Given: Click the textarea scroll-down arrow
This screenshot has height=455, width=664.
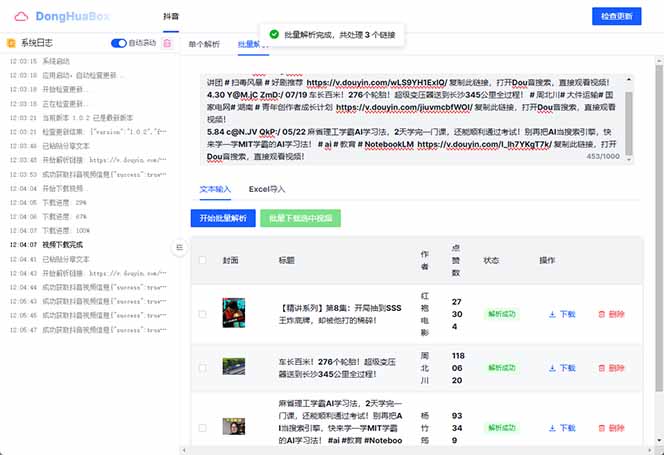Looking at the screenshot, I should (629, 160).
